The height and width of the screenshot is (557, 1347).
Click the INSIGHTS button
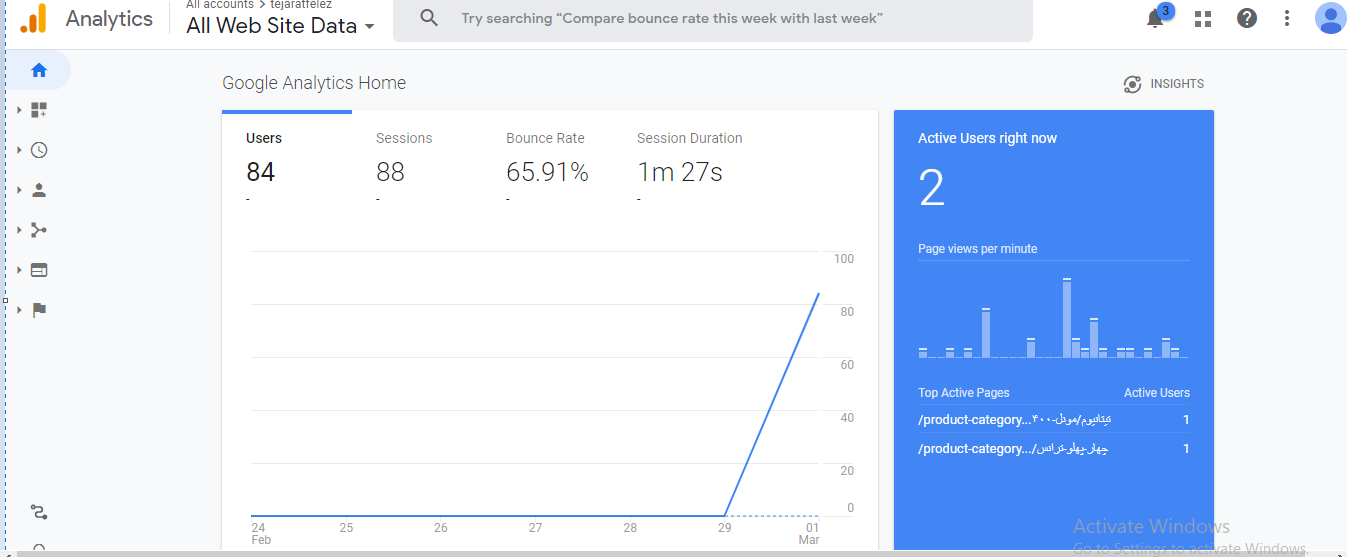coord(1163,84)
